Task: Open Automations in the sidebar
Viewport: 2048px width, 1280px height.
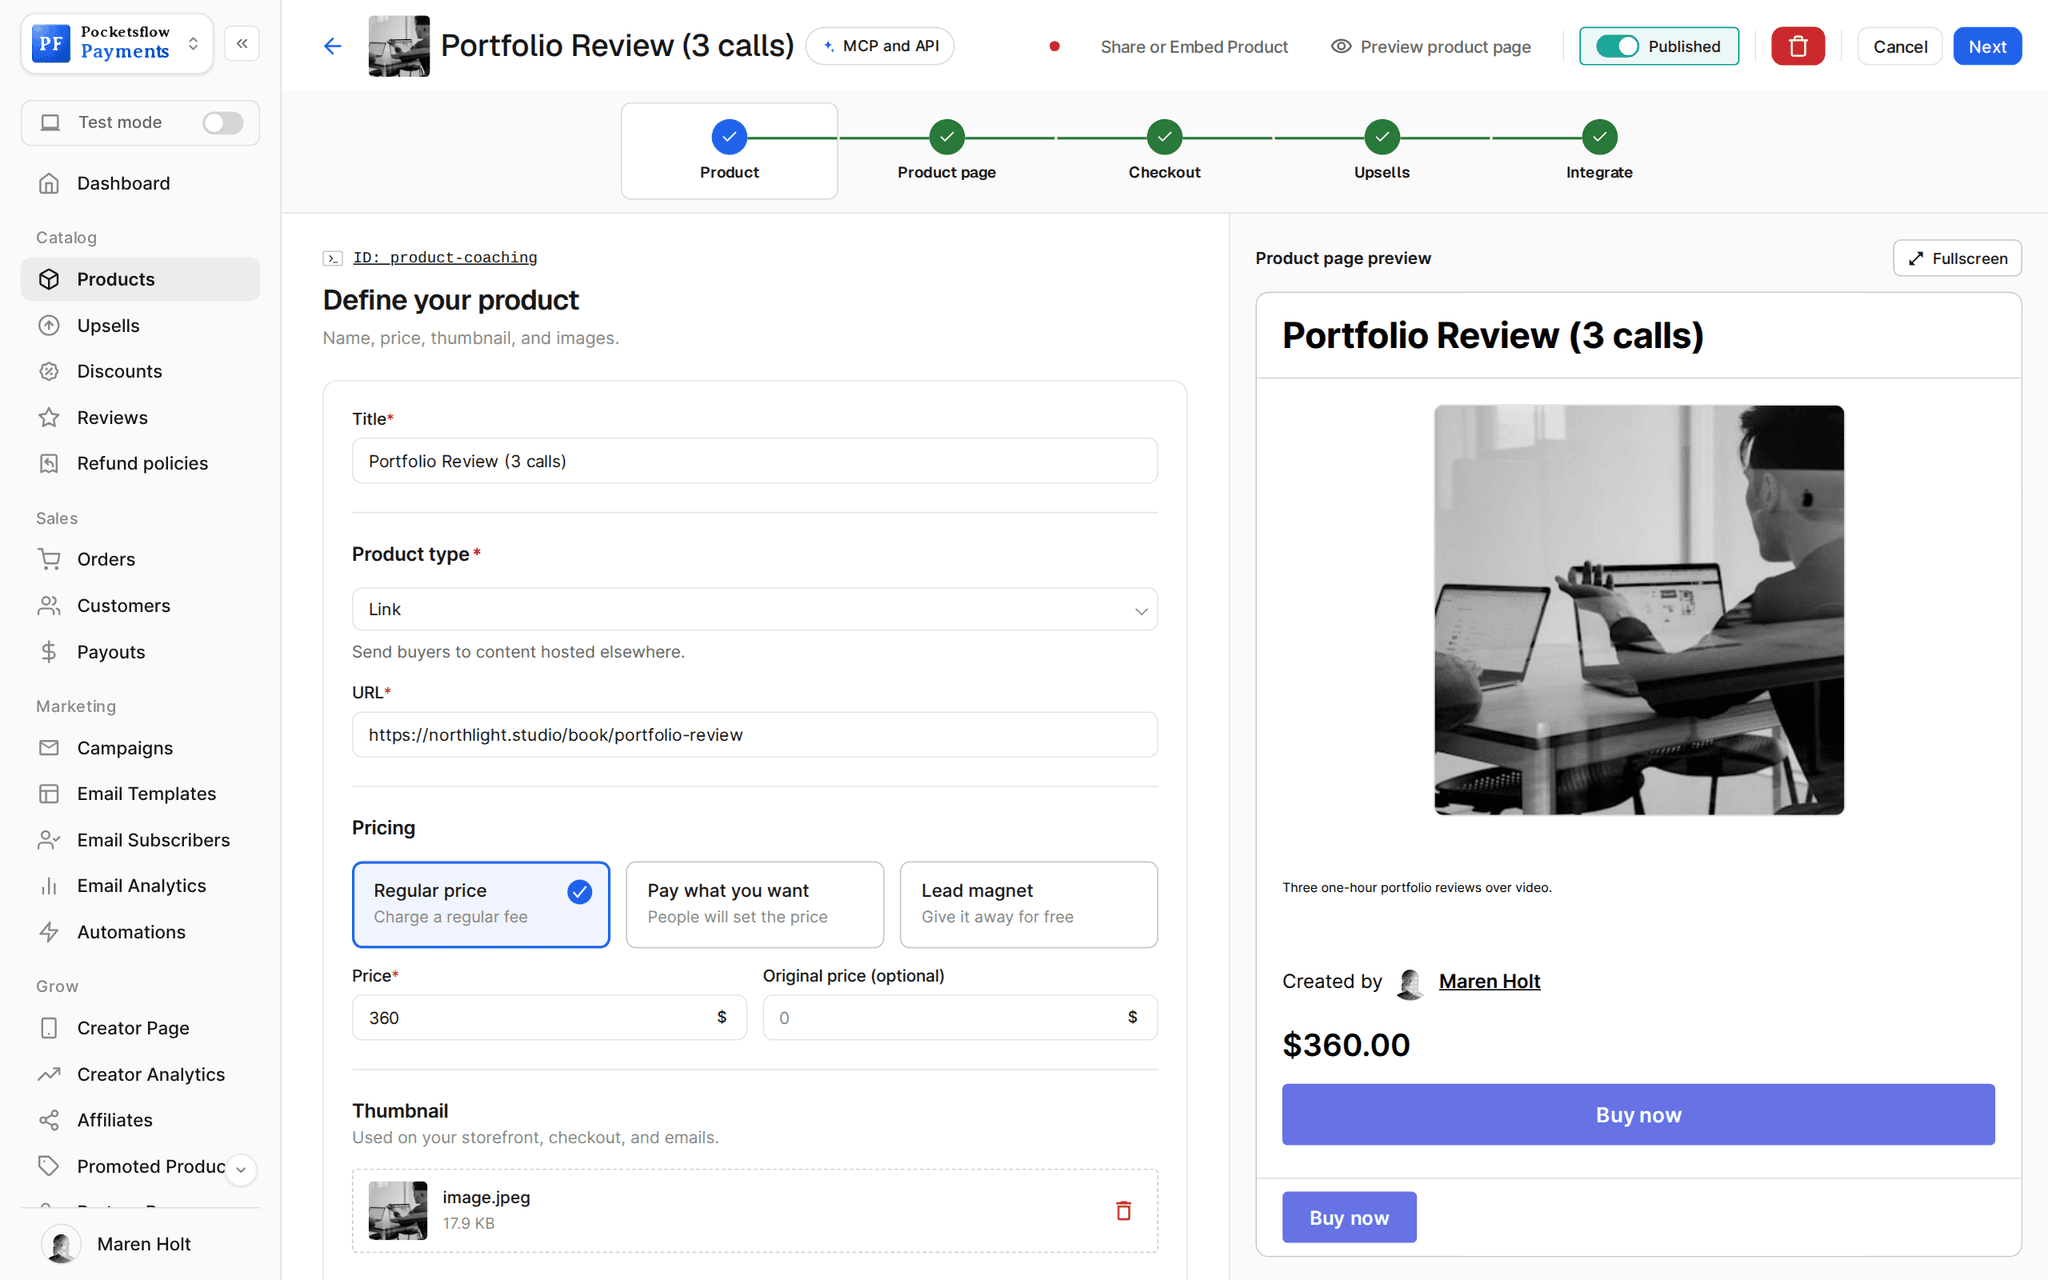Action: pos(140,932)
